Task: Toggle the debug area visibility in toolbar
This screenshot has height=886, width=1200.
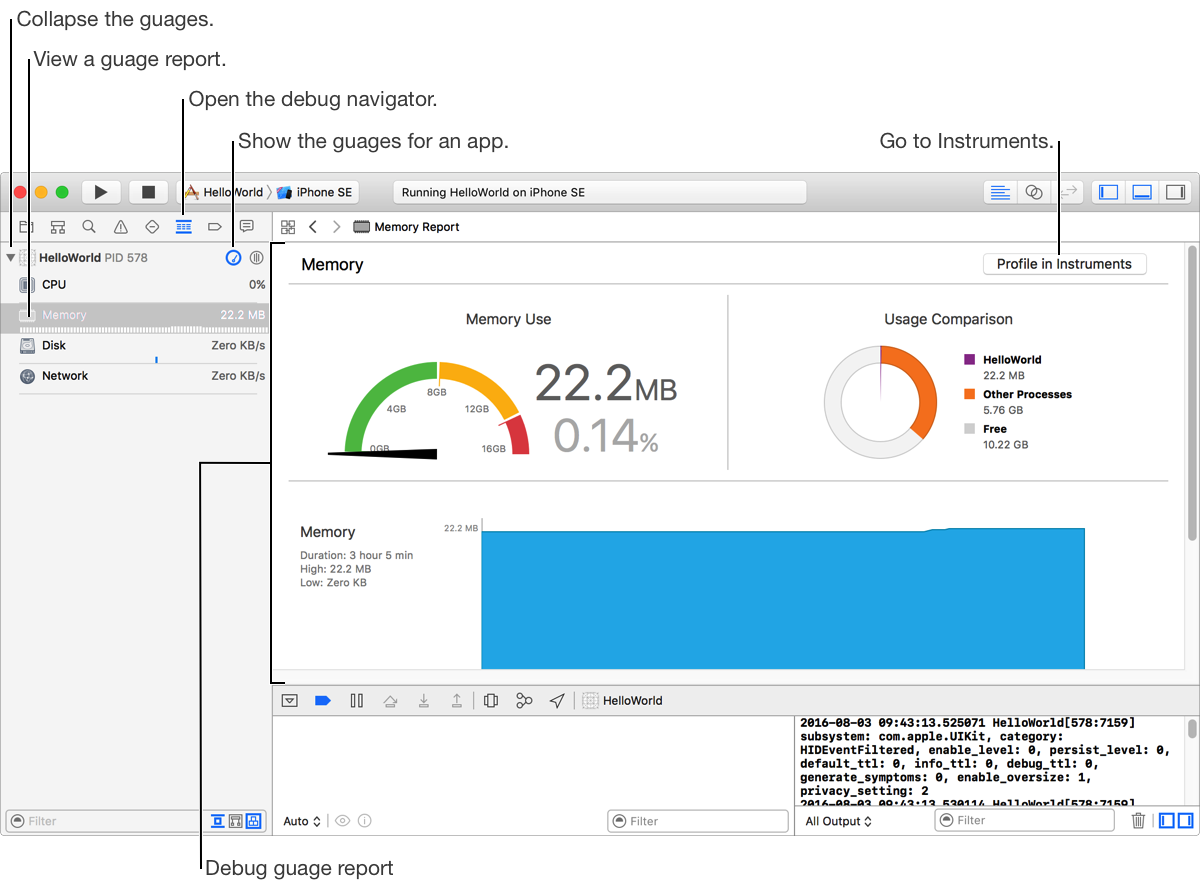Action: 1142,192
